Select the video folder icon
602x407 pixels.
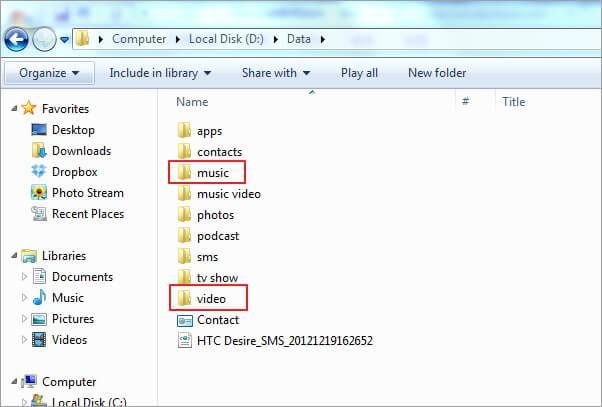pos(184,299)
